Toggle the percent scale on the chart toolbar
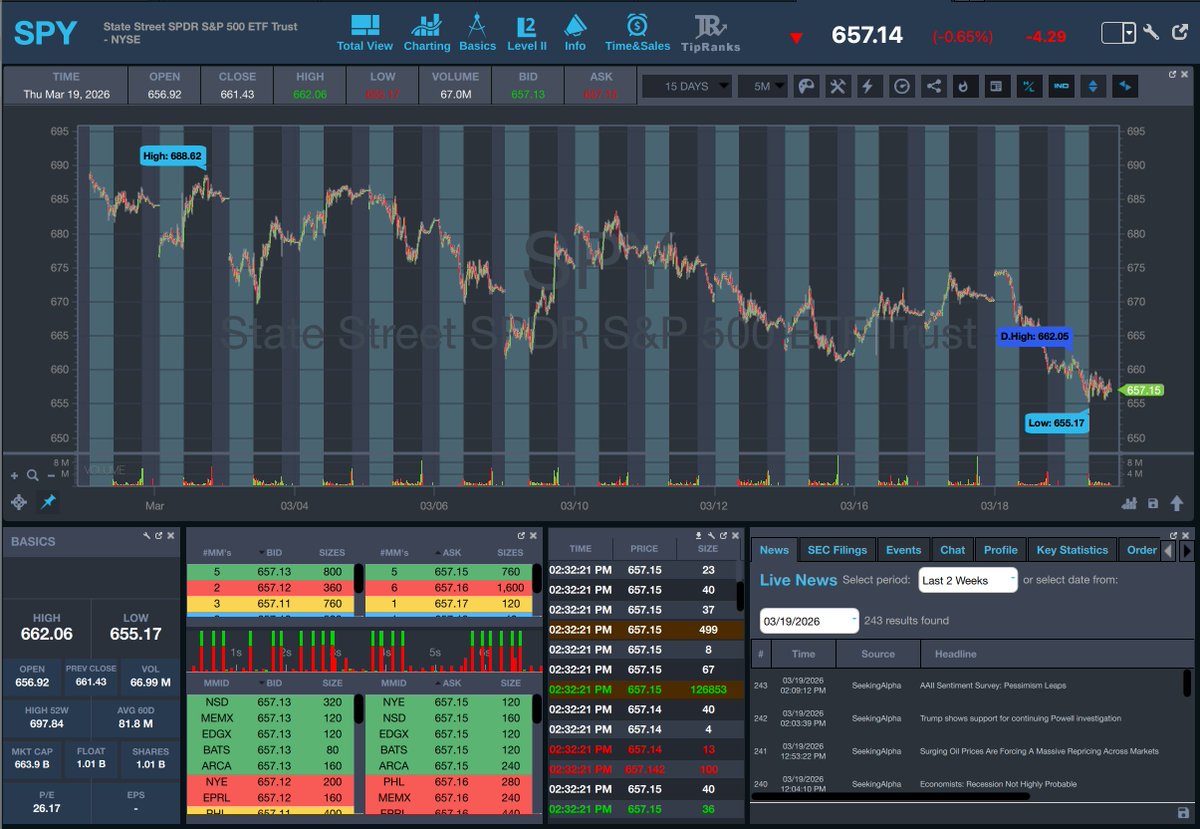The height and width of the screenshot is (829, 1200). point(1029,86)
